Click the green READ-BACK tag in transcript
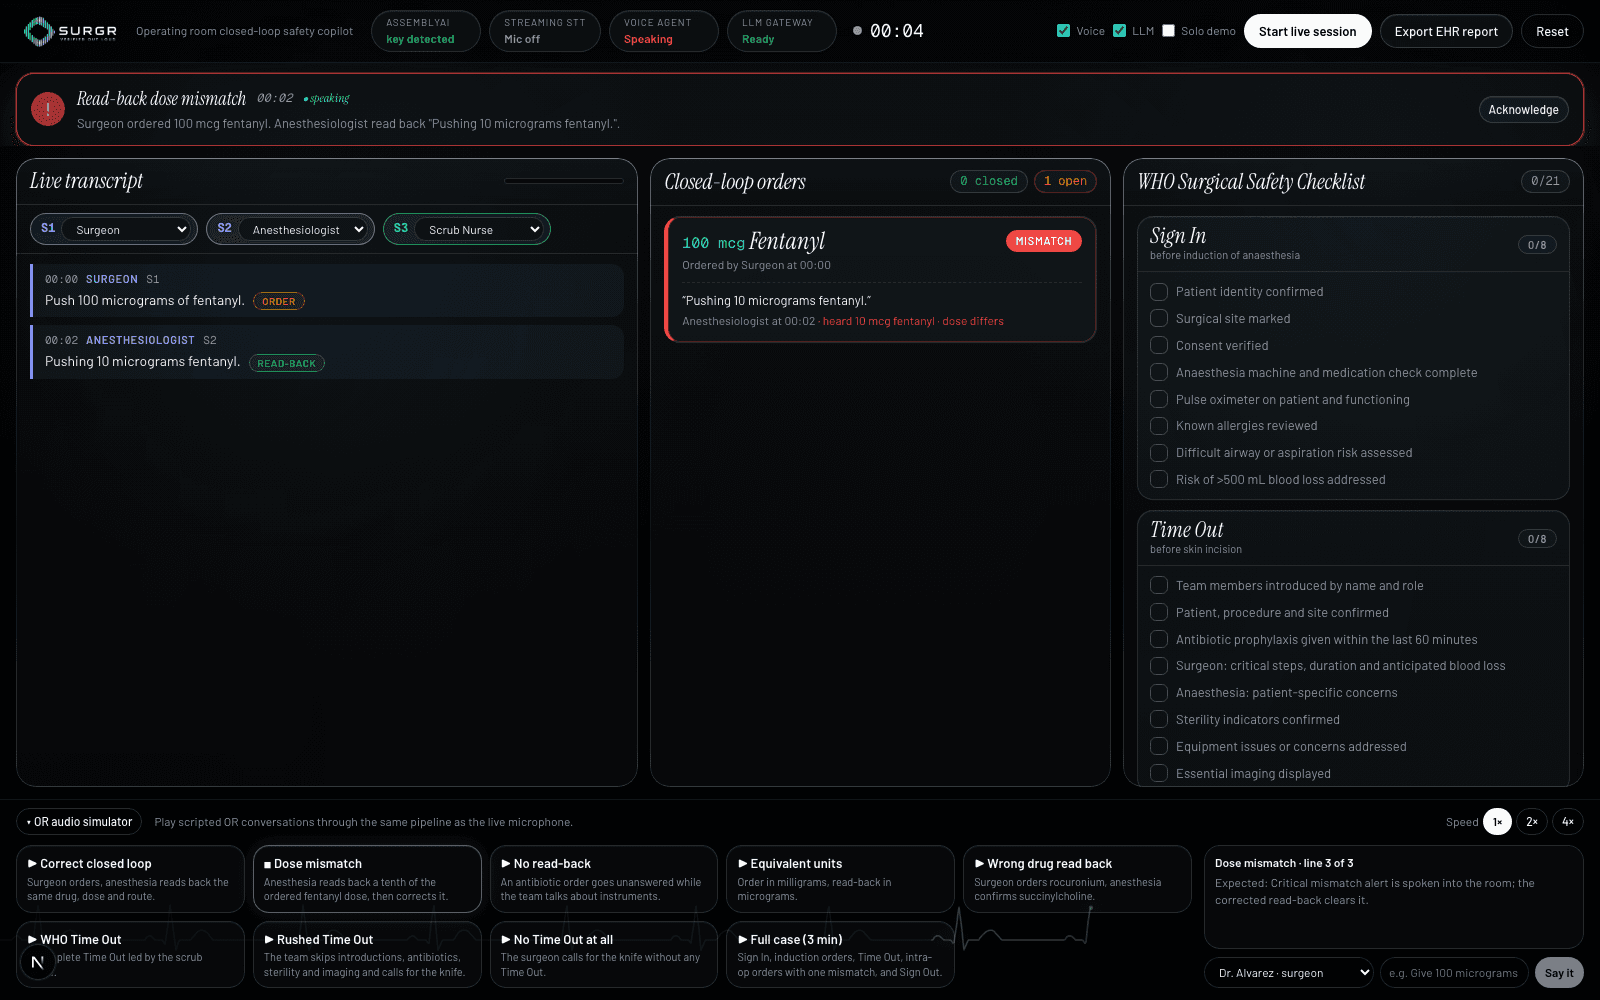This screenshot has height=1000, width=1600. tap(287, 363)
